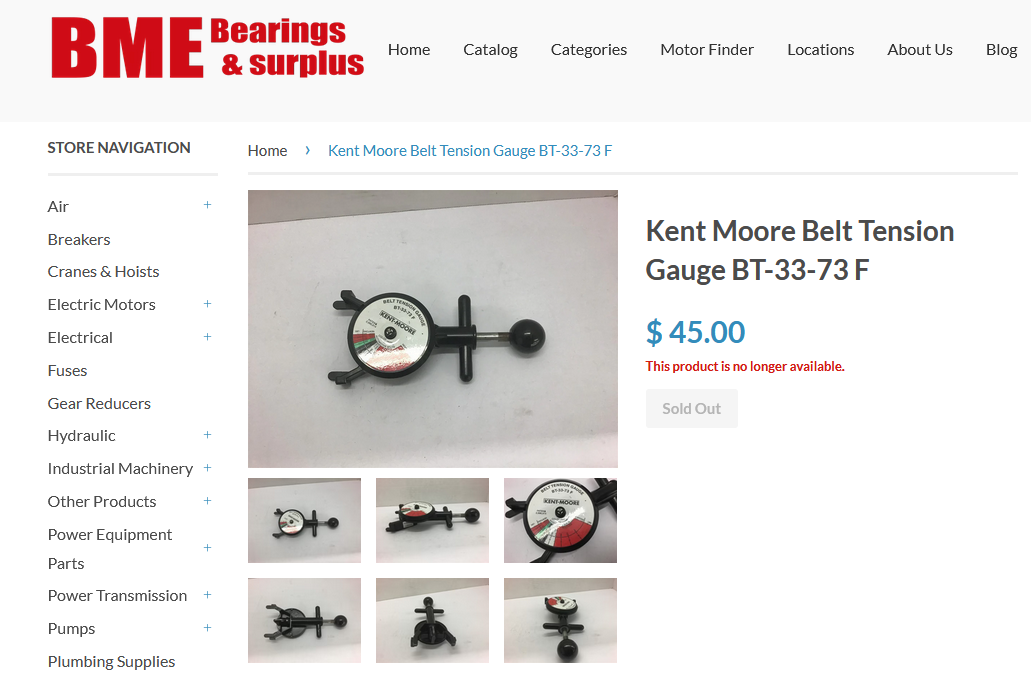
Task: Expand the Electric Motors subcategories
Action: coord(207,304)
